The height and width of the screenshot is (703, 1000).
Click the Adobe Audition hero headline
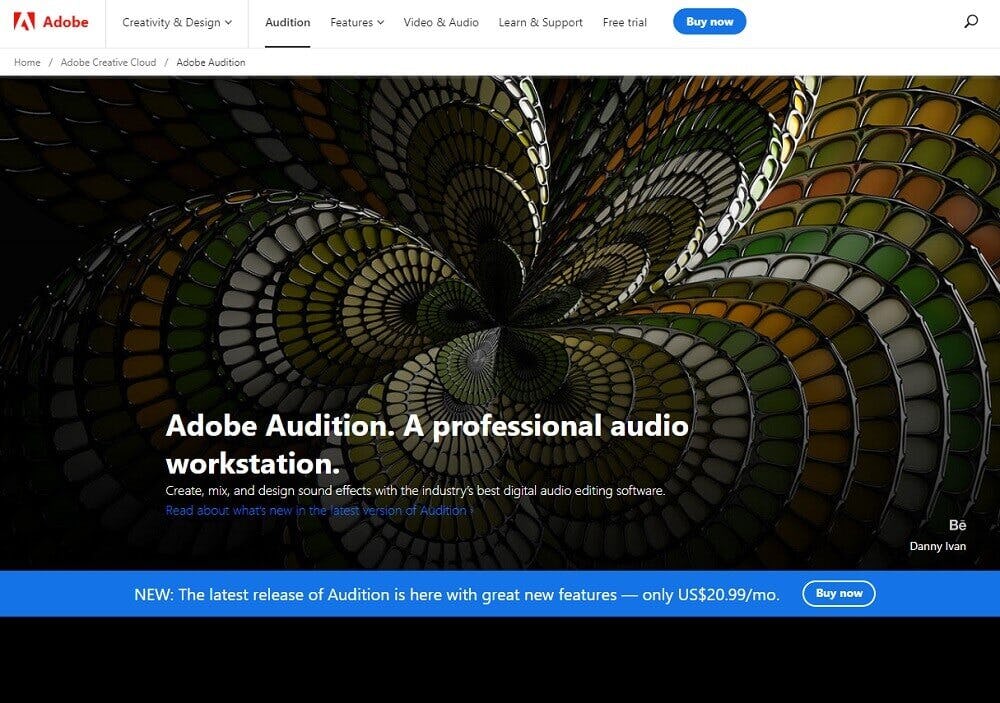(x=426, y=443)
